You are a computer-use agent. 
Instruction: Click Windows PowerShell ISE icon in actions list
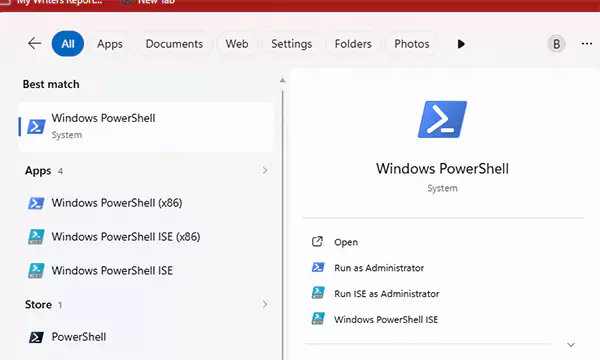pyautogui.click(x=318, y=318)
